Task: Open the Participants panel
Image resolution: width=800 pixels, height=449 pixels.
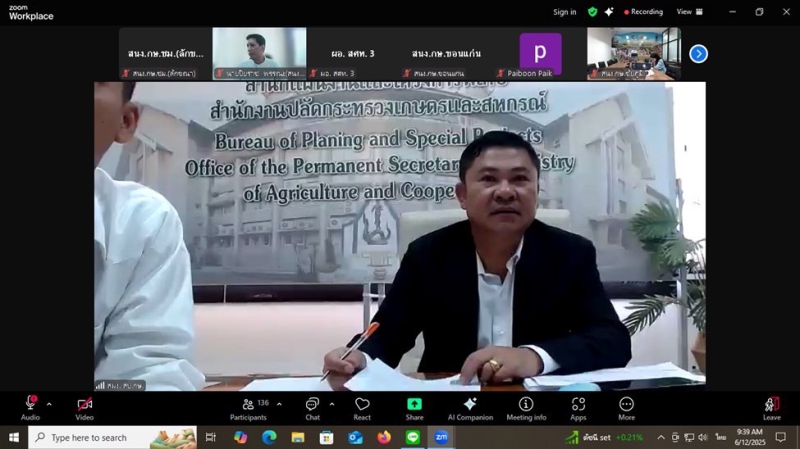Action: pyautogui.click(x=248, y=409)
